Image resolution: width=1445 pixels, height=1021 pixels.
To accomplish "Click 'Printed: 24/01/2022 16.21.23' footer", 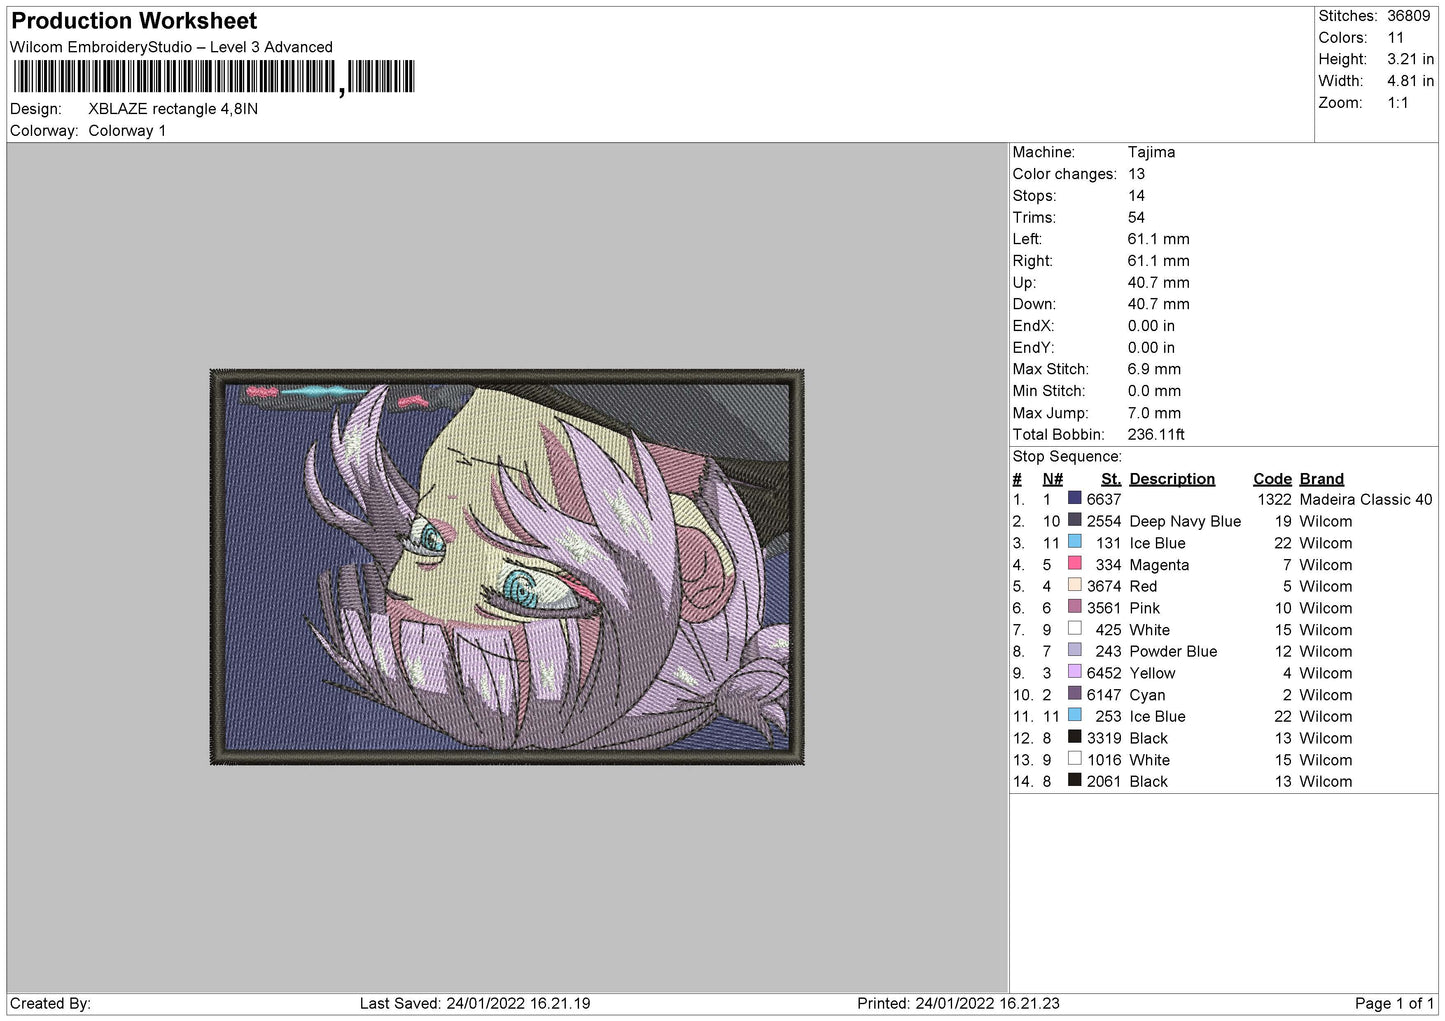I will click(x=958, y=1003).
